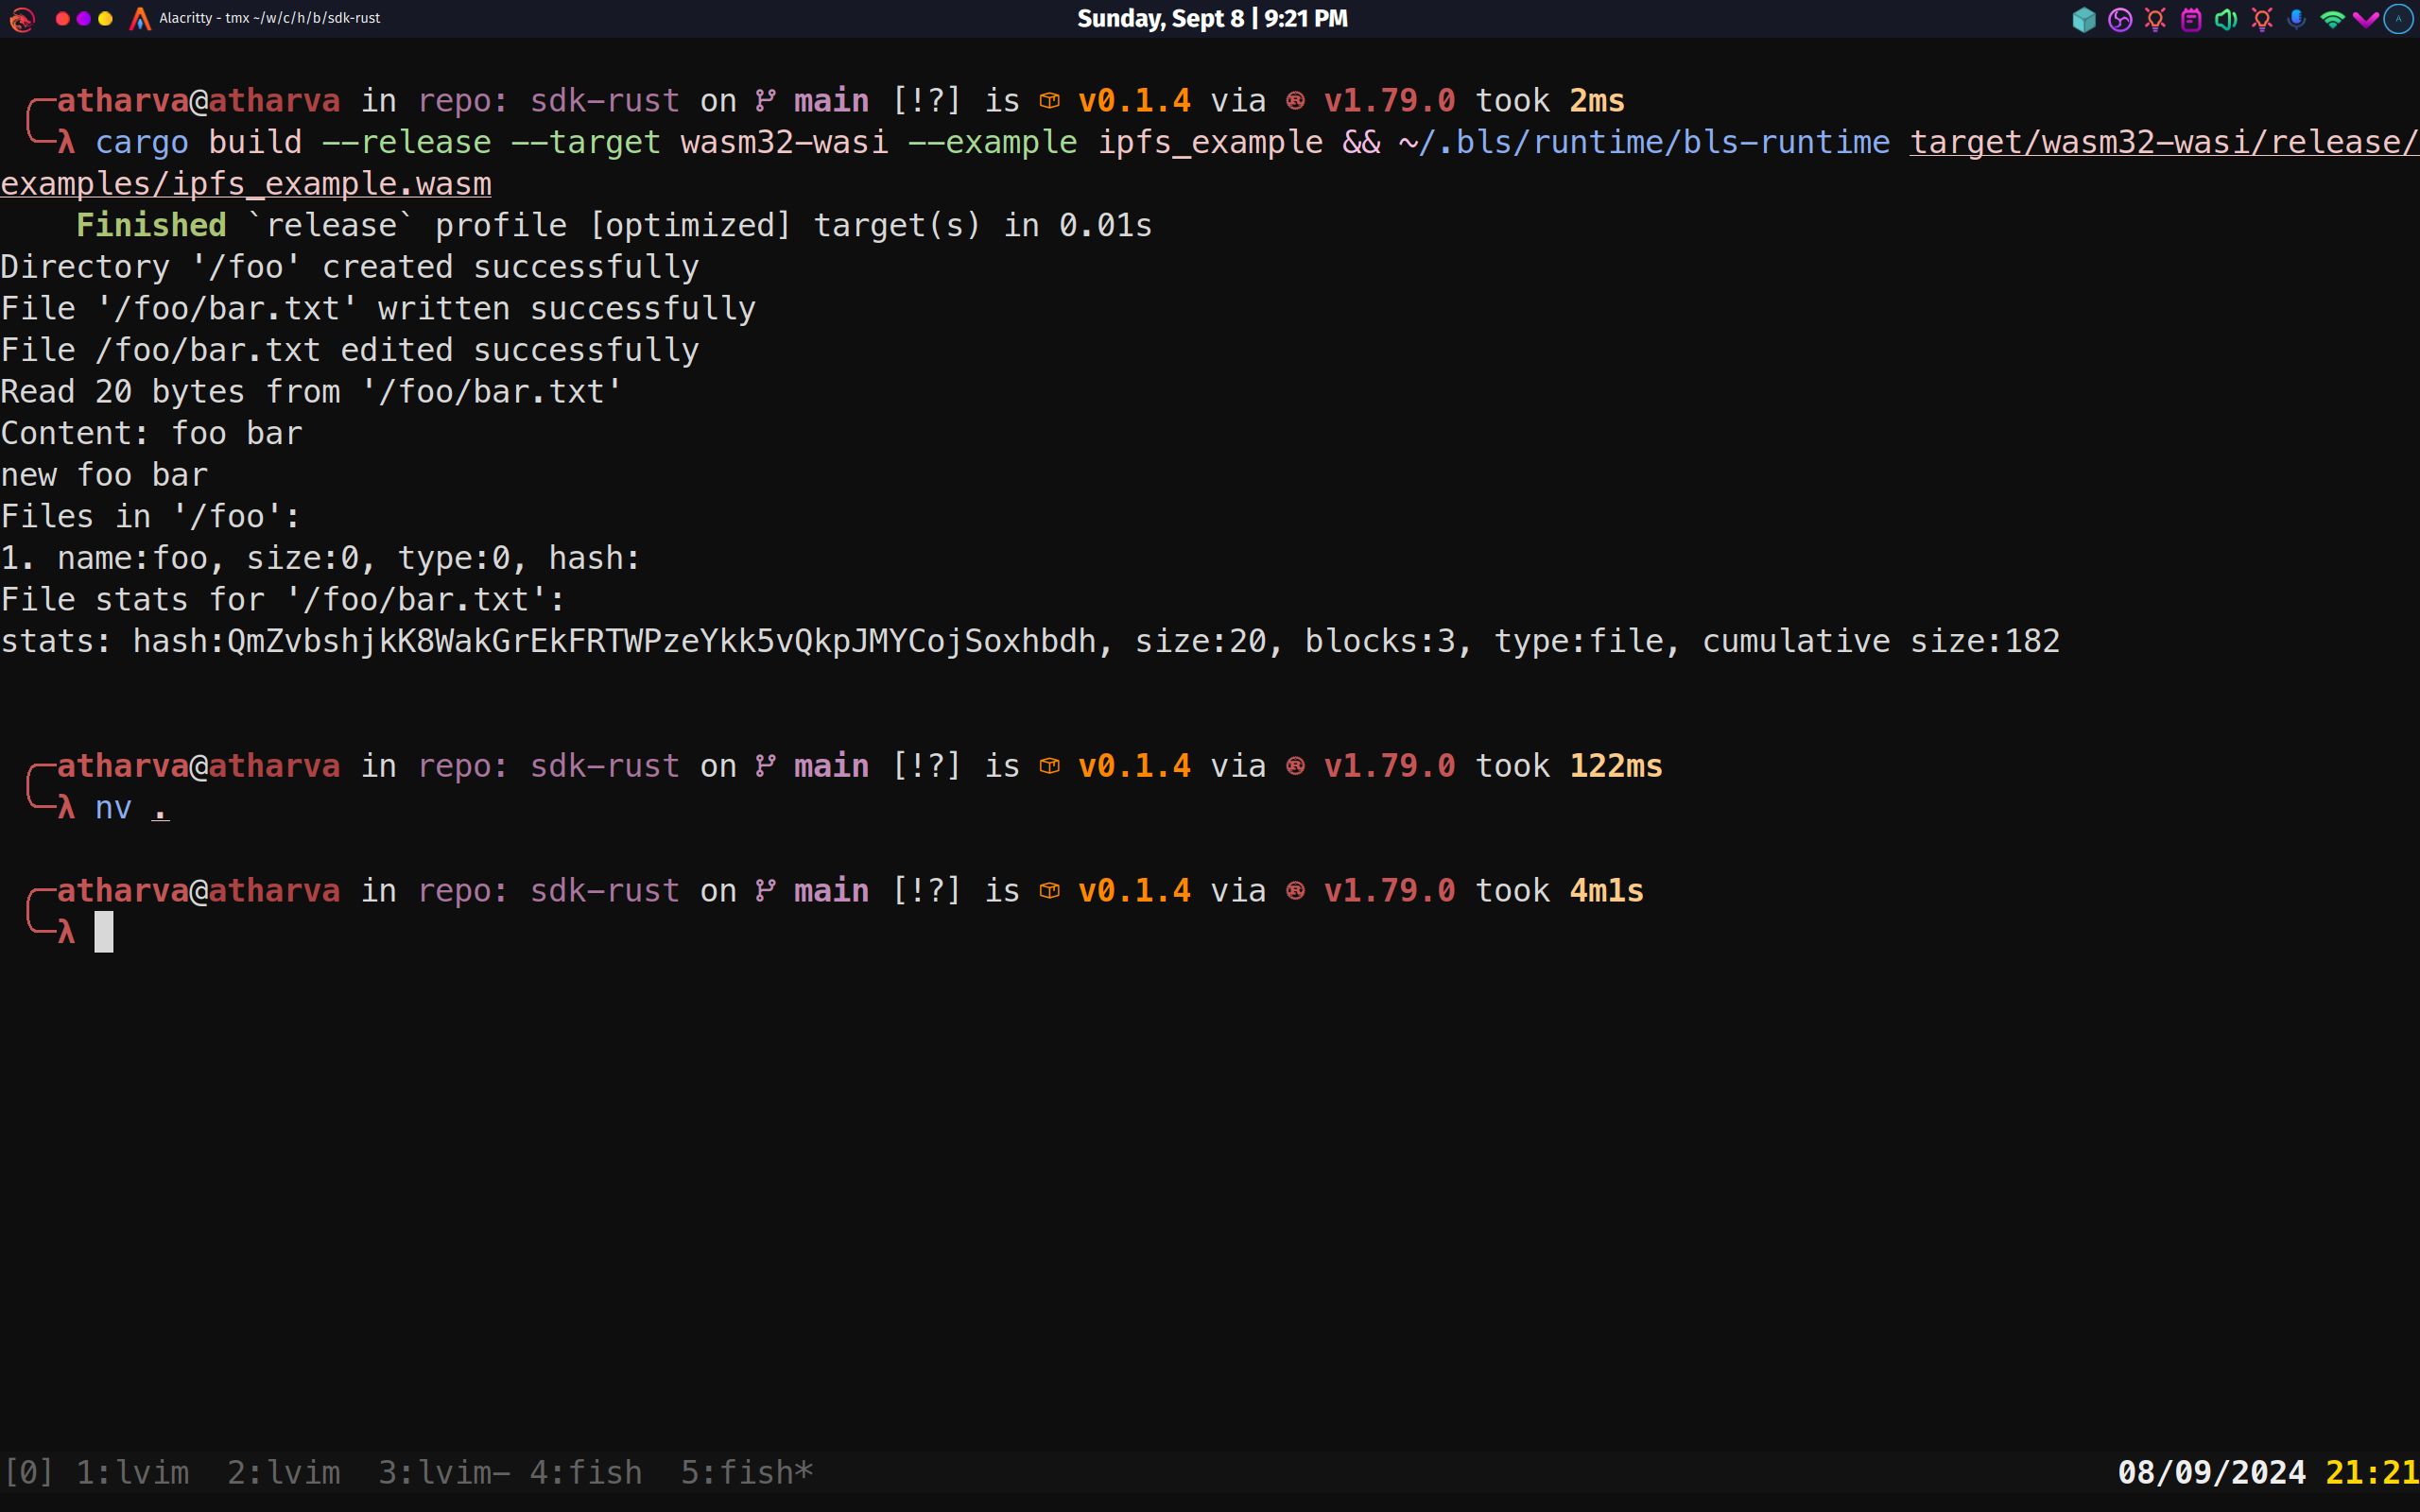Image resolution: width=2420 pixels, height=1512 pixels.
Task: Click 'took 2ms' in the first prompt
Action: (1550, 101)
